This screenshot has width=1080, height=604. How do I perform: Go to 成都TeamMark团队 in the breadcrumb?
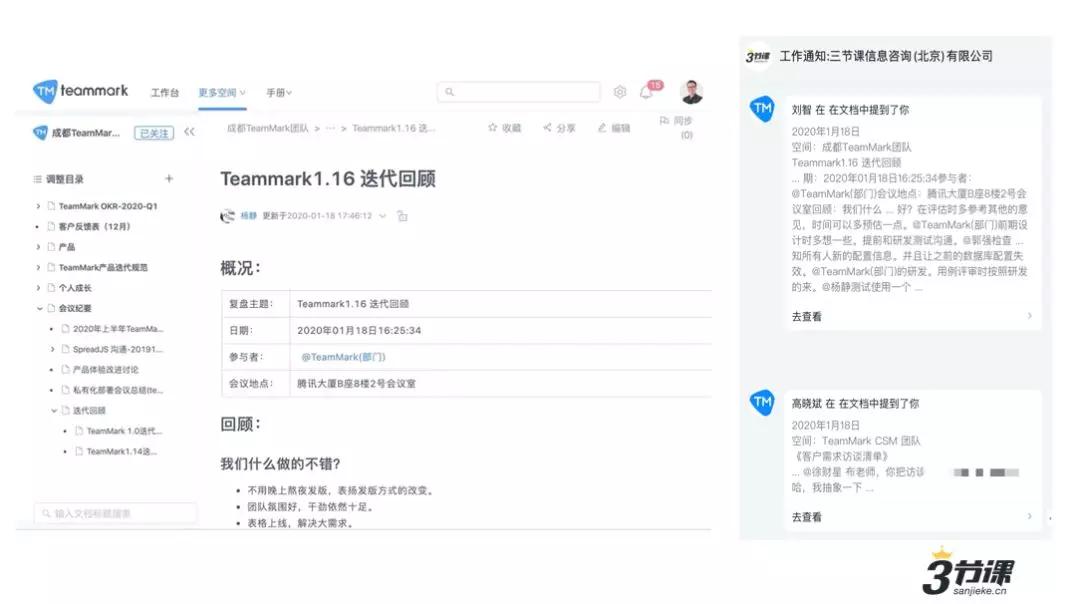coord(268,128)
